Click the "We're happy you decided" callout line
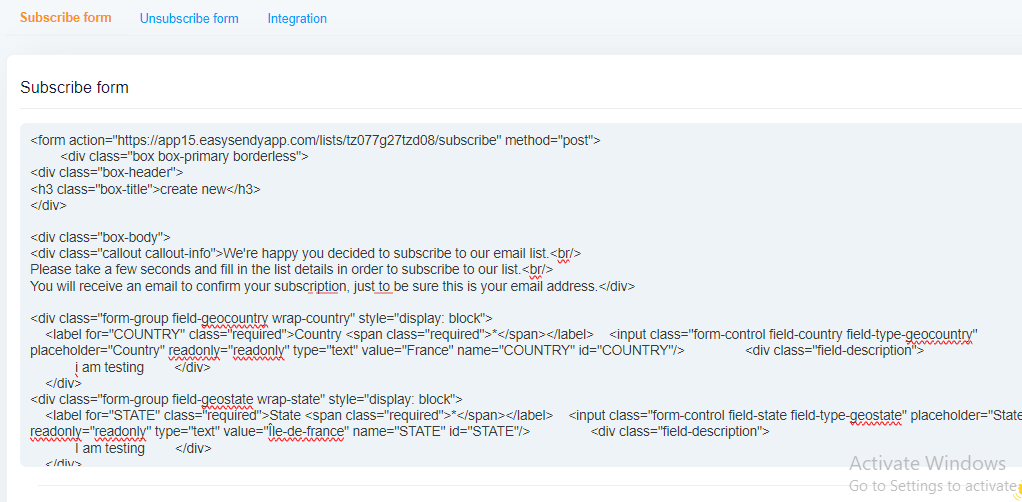The width and height of the screenshot is (1022, 502). tap(305, 254)
